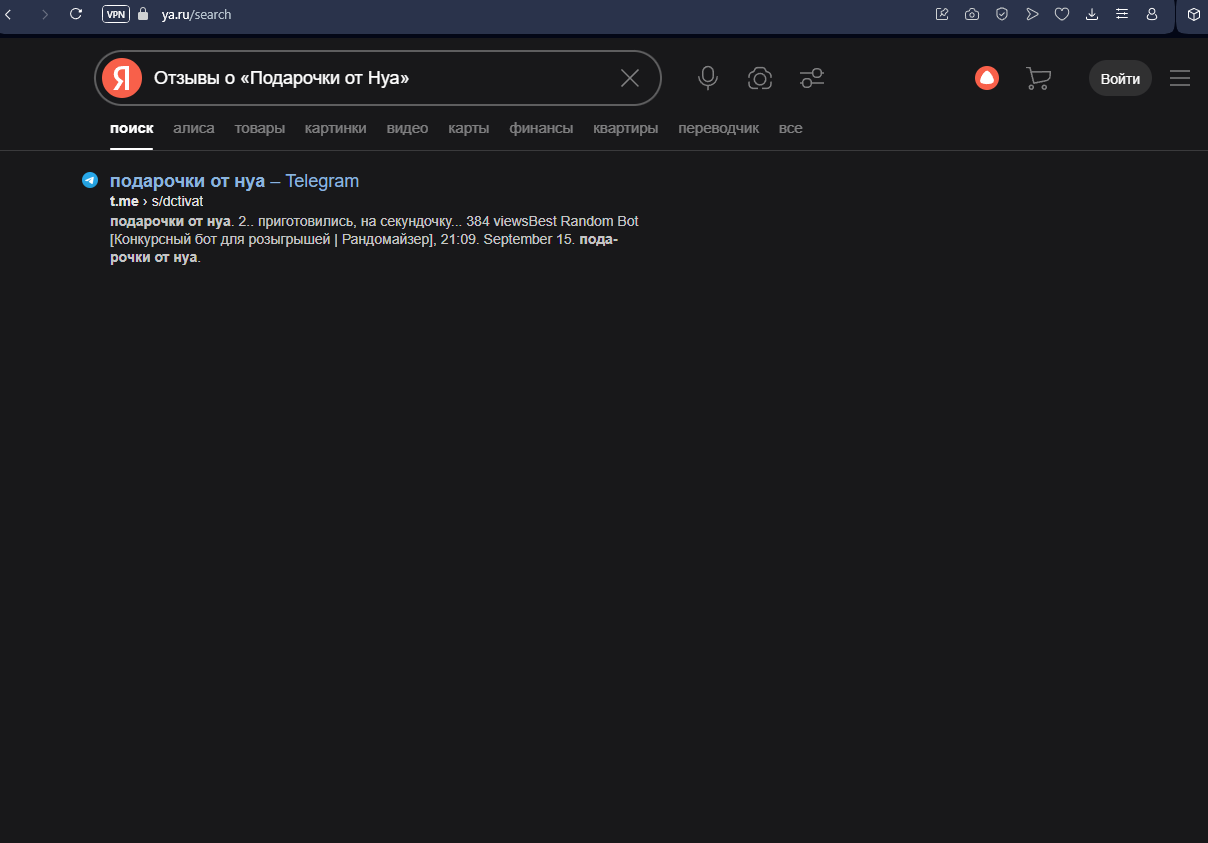Viewport: 1208px width, 843px height.
Task: Expand the все services tab
Action: point(790,128)
